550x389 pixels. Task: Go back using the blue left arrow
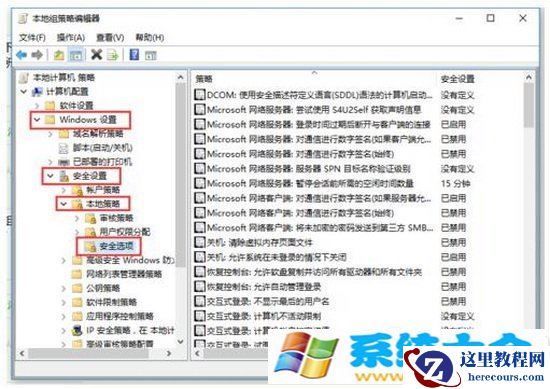pos(22,55)
